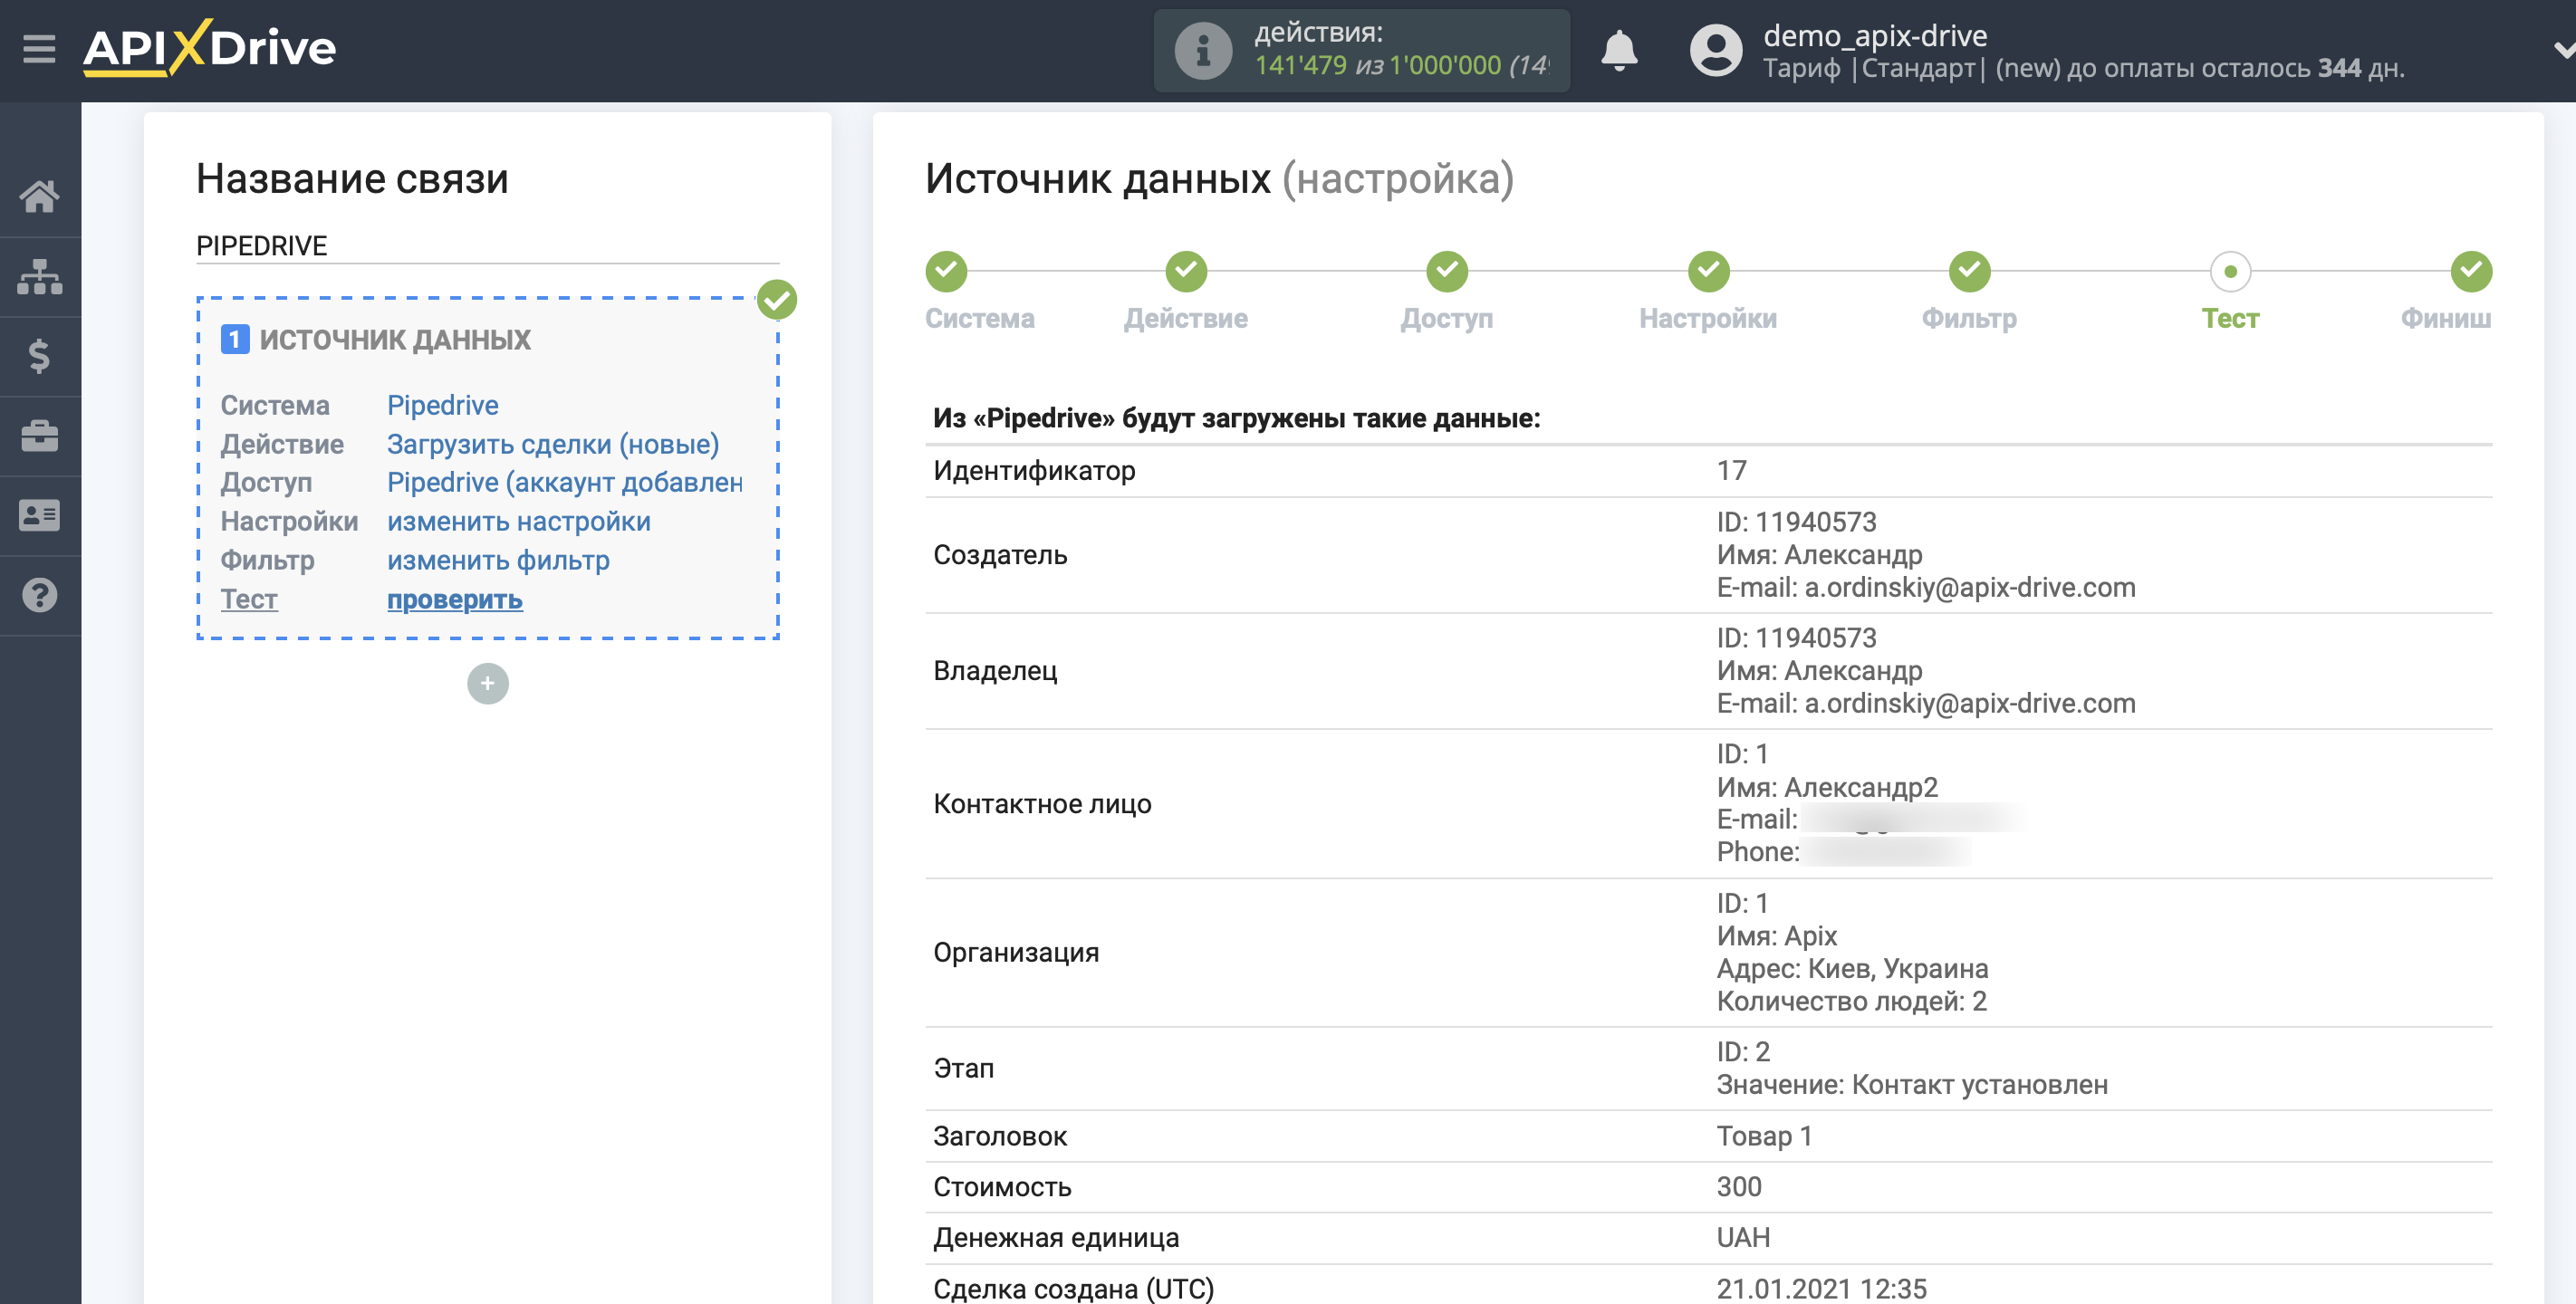Go to the Система step circle
This screenshot has width=2576, height=1304.
[x=946, y=271]
